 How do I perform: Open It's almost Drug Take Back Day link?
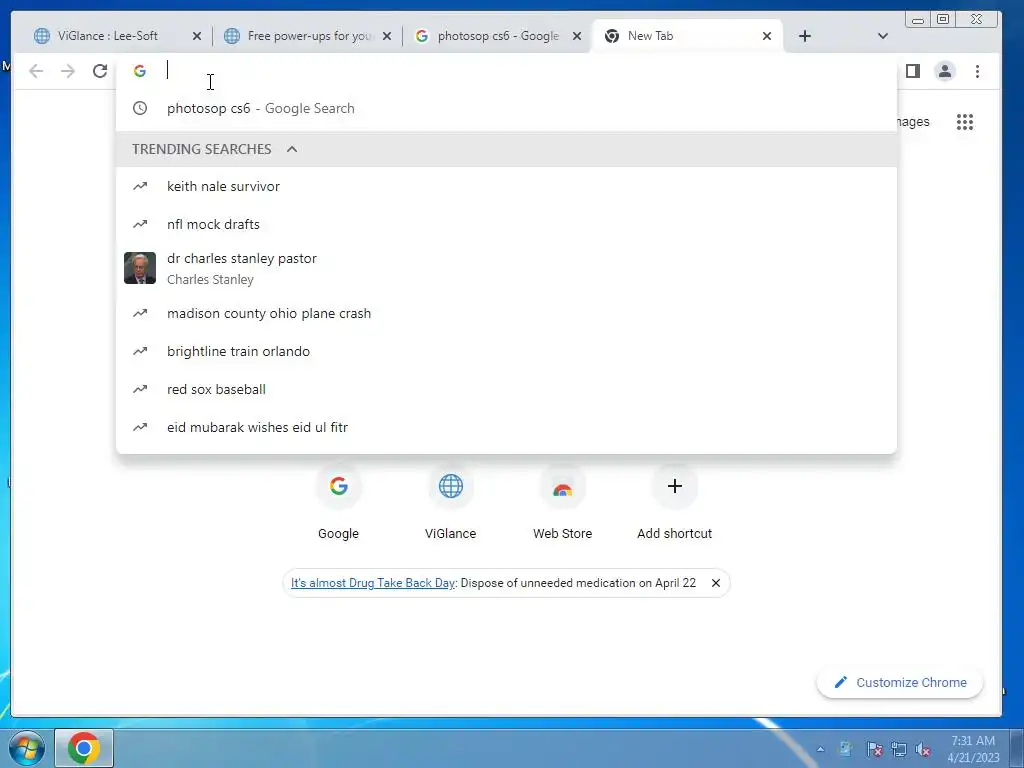373,583
